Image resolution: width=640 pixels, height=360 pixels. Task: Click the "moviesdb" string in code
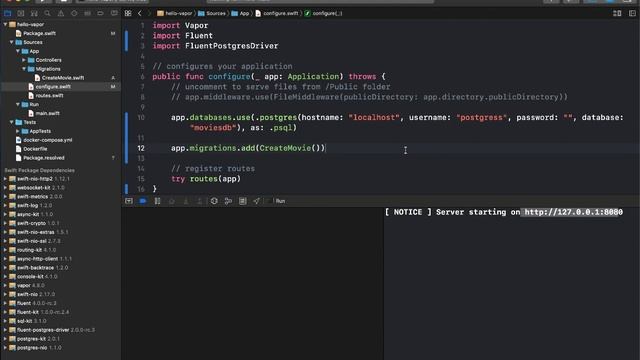(x=213, y=128)
